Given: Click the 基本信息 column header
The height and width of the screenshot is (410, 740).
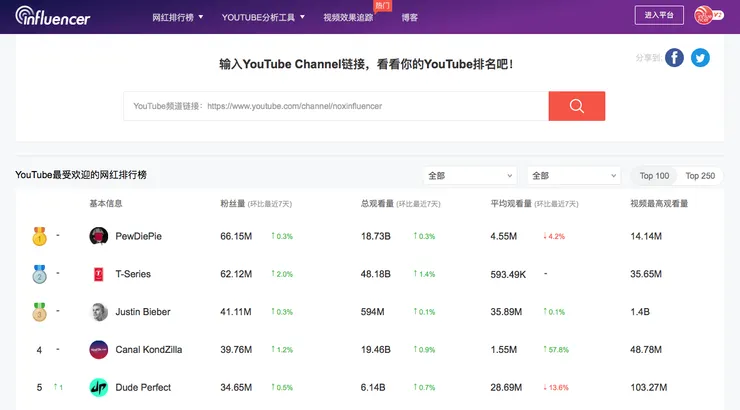Looking at the screenshot, I should coord(106,203).
